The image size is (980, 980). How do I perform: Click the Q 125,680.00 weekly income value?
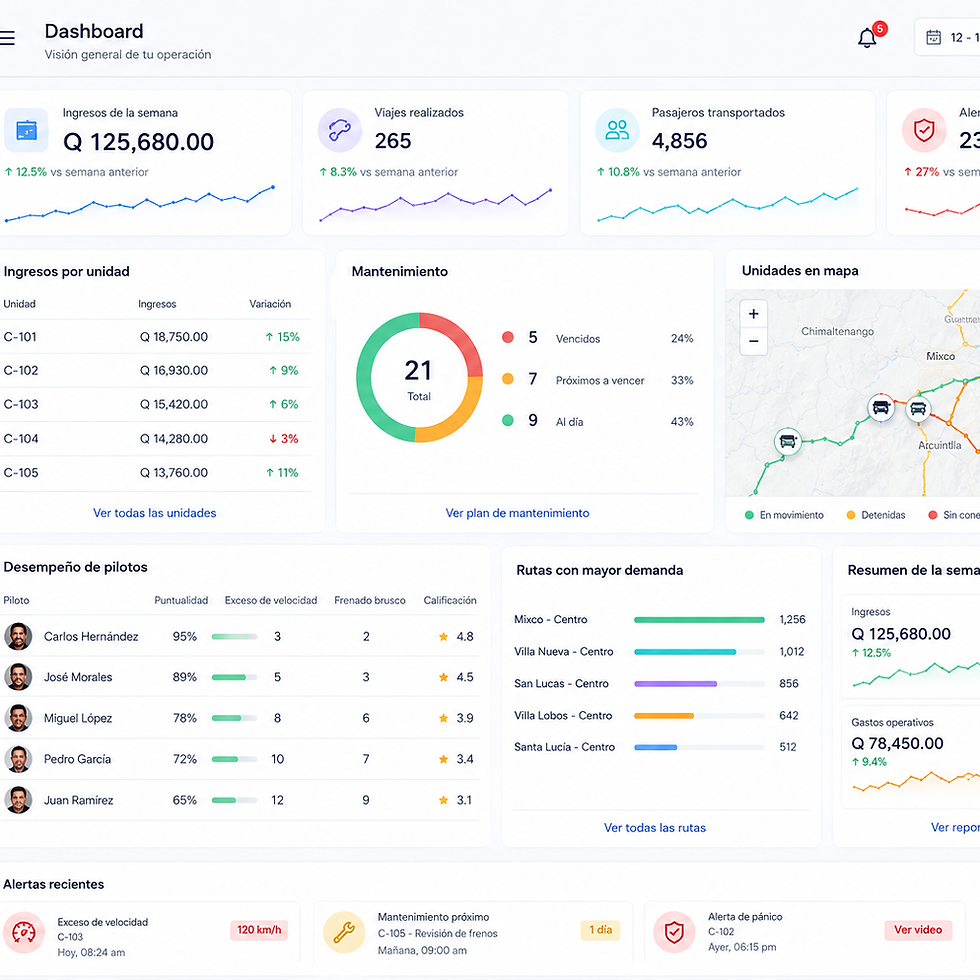point(138,142)
